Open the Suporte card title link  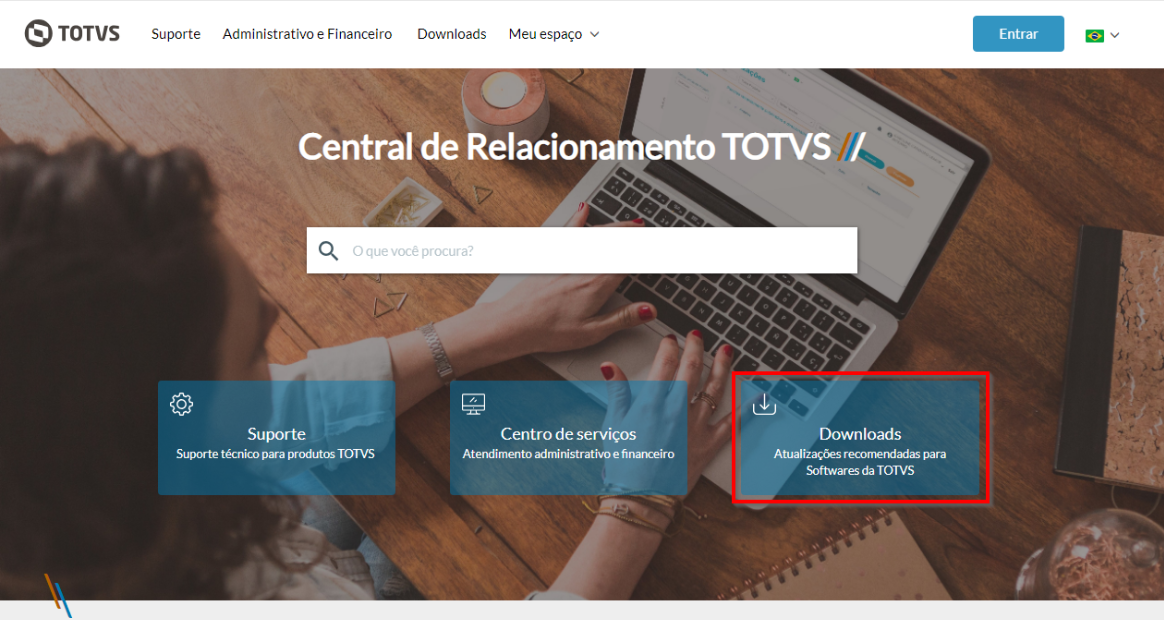tap(276, 434)
